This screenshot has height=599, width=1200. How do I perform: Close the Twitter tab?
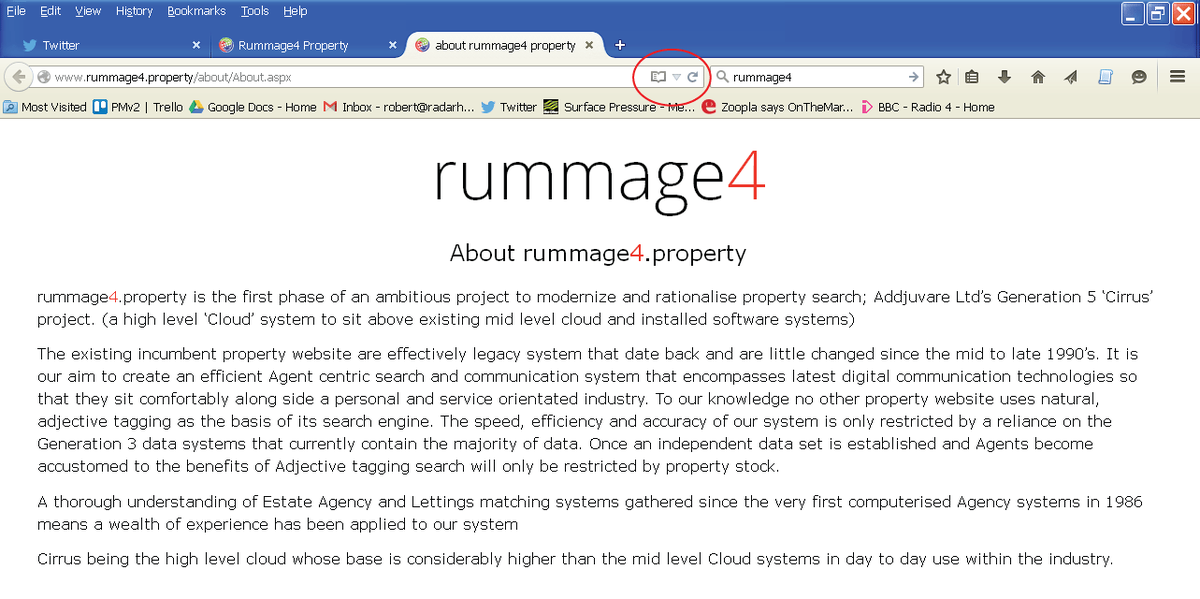tap(196, 45)
